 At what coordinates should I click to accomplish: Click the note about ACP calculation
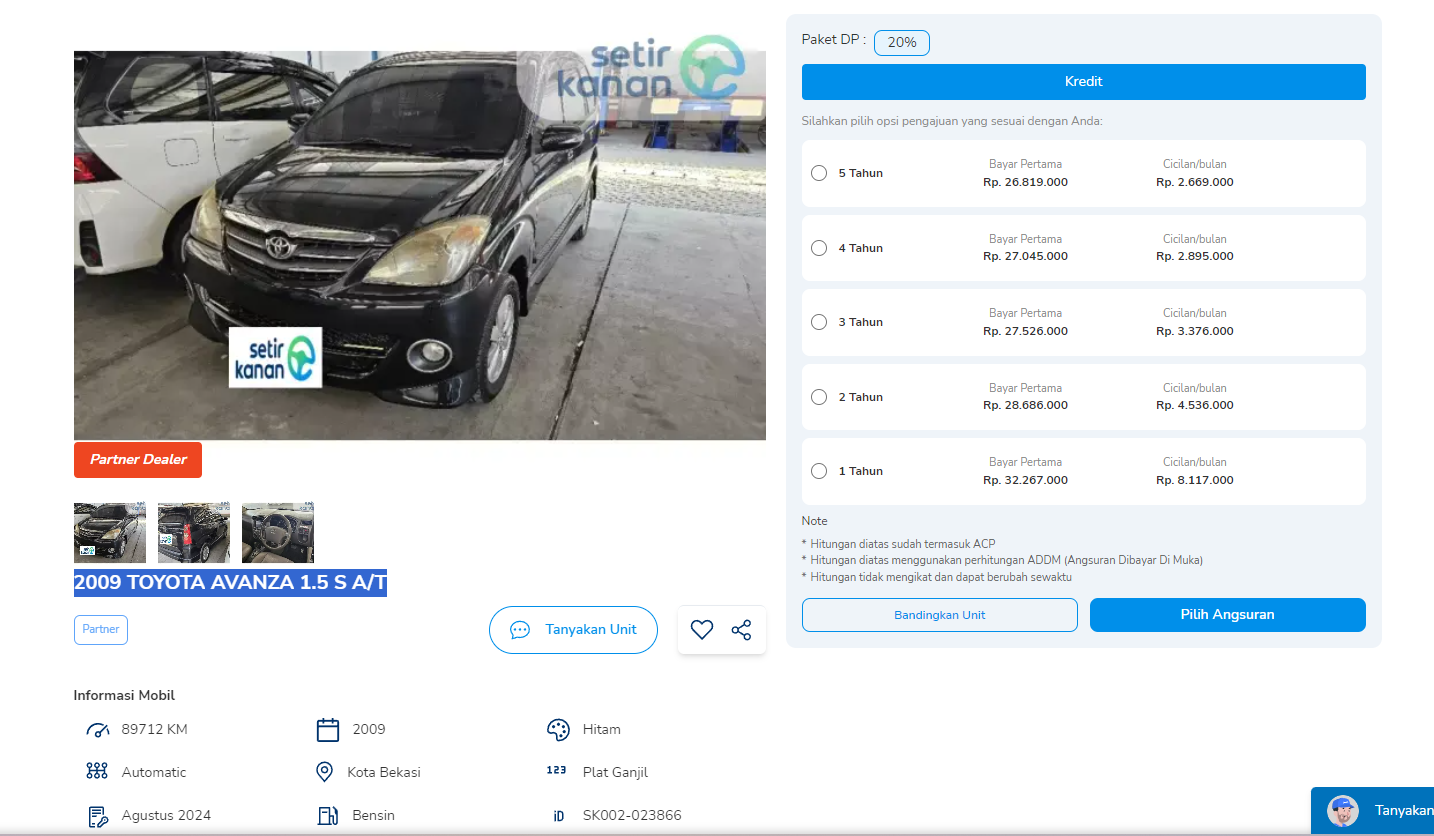pos(899,544)
